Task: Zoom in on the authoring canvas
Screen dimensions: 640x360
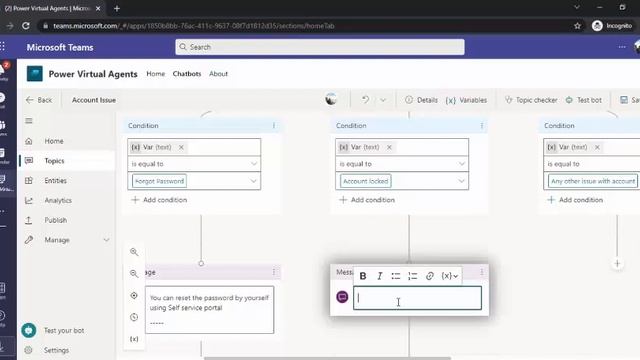Action: [x=134, y=252]
